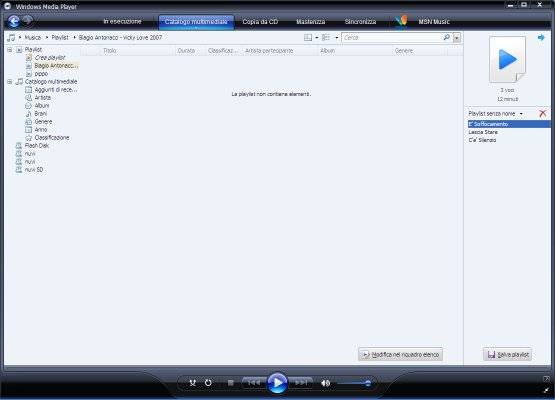Select the 'Biagio Antonacc...' playlist
Image resolution: width=555 pixels, height=400 pixels.
(56, 65)
